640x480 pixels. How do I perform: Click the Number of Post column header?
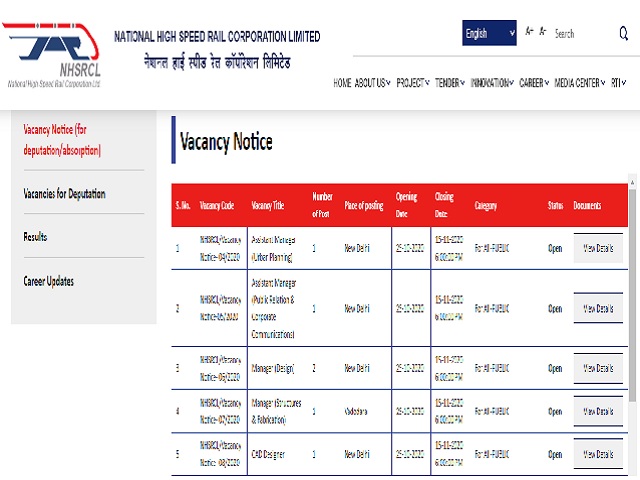[322, 205]
